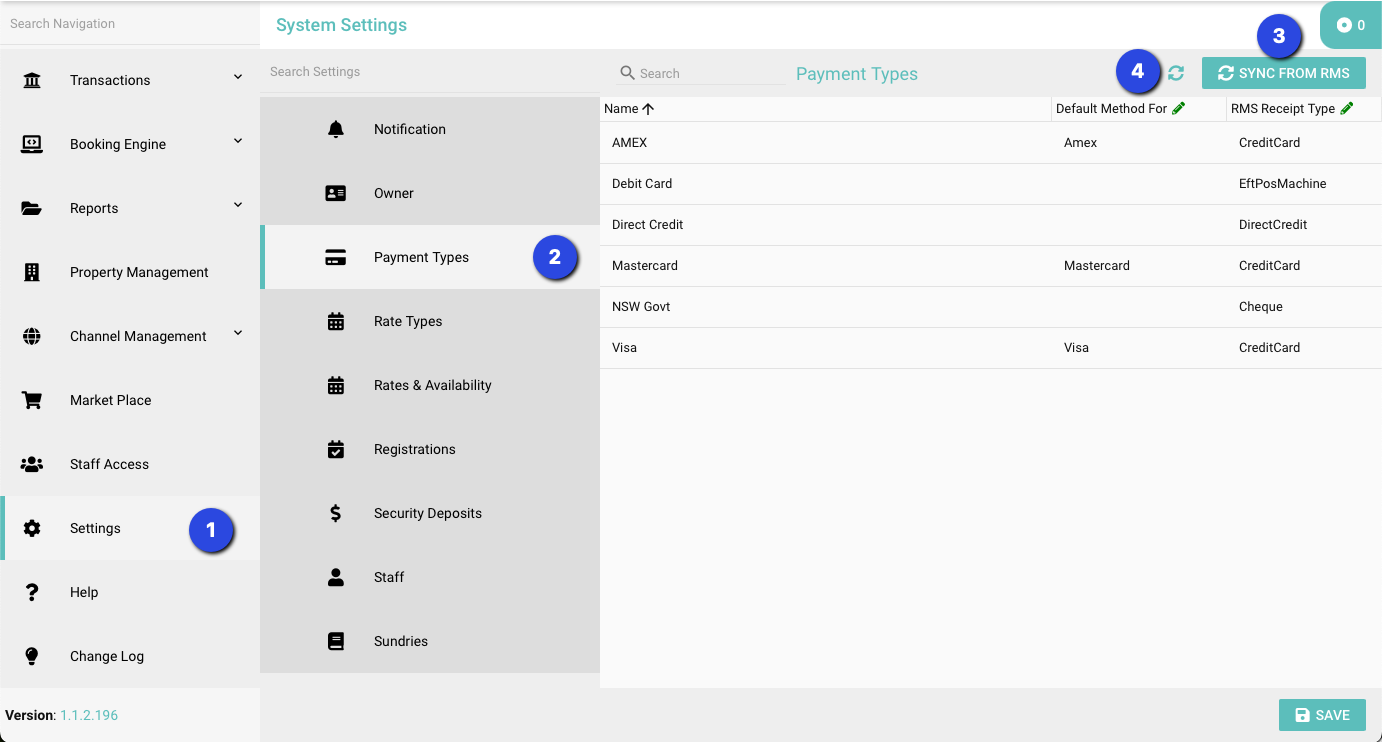Click the SAVE button
1382x742 pixels.
click(x=1322, y=715)
